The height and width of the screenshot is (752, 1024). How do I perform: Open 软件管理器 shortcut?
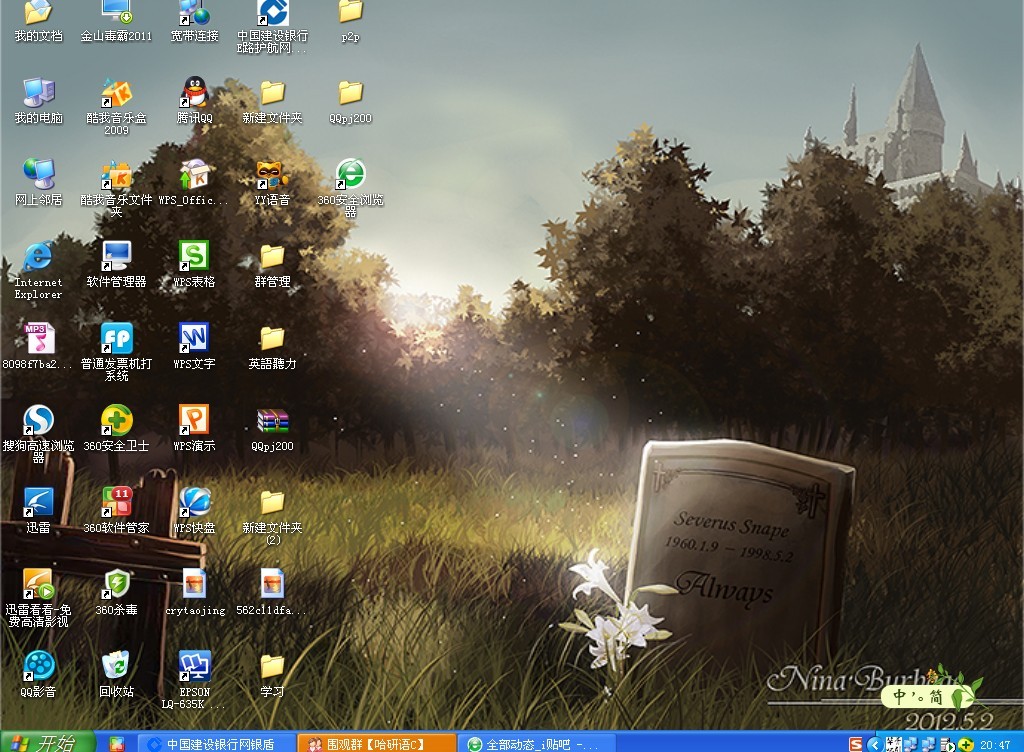(116, 264)
